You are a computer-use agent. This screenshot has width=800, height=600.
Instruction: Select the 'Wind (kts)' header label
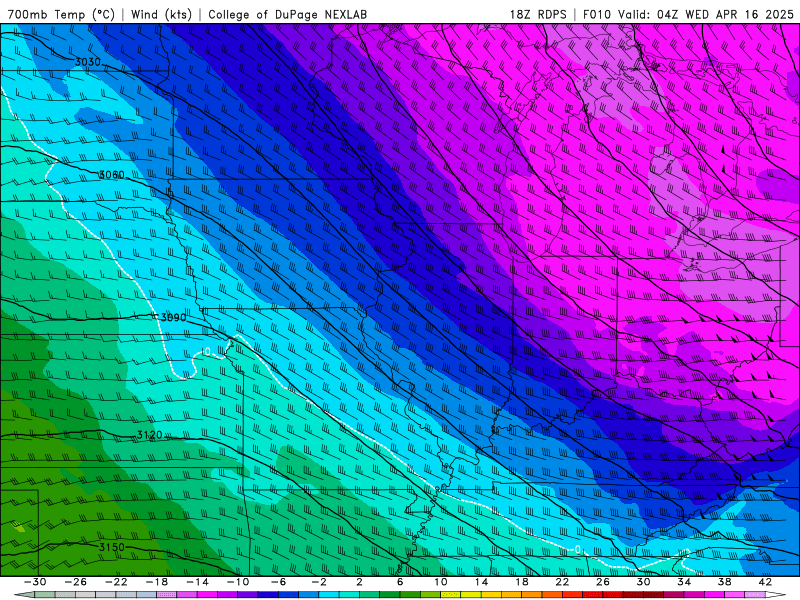(x=161, y=14)
